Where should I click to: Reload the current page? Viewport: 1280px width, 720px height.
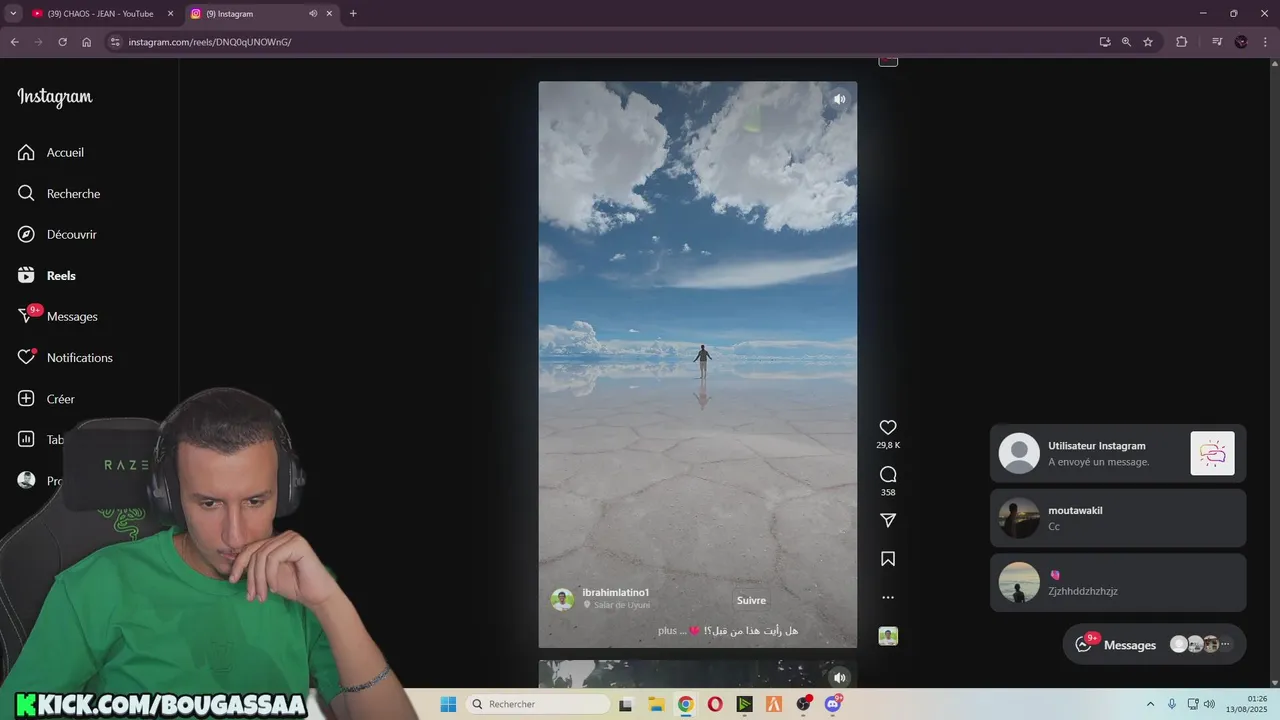[x=62, y=42]
